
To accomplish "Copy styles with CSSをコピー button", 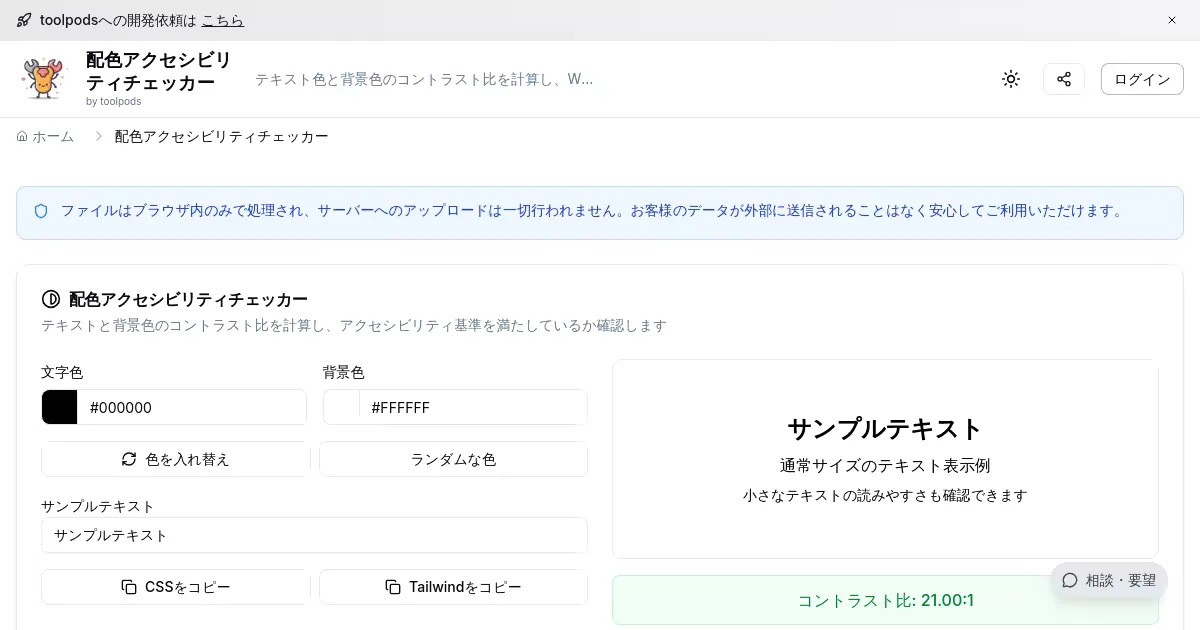I will pos(176,587).
